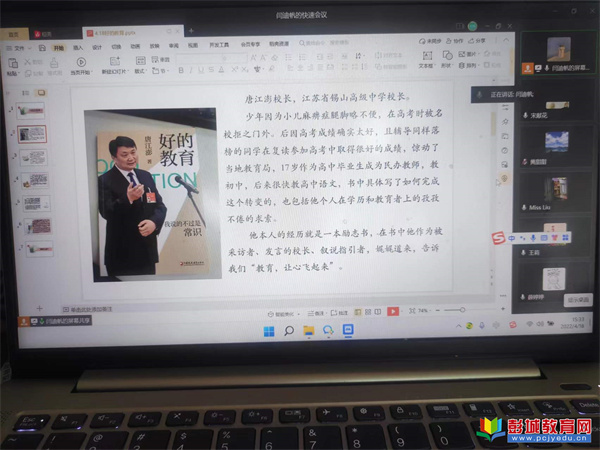Open the Developer Tools (开发工具) tab
Viewport: 600px width, 450px height.
pyautogui.click(x=219, y=45)
